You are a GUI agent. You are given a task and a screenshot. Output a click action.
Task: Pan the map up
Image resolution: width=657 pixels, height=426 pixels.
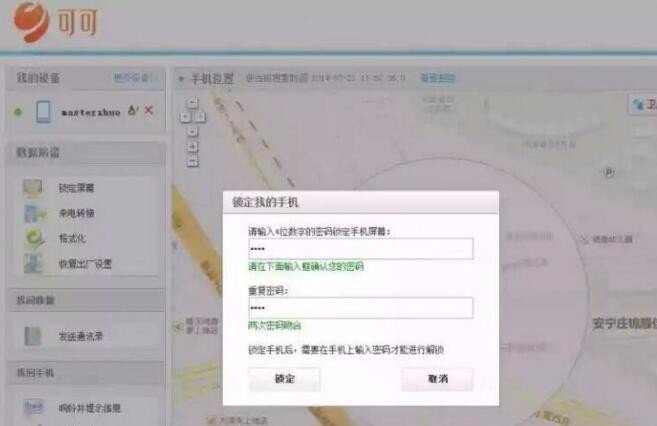pos(192,103)
